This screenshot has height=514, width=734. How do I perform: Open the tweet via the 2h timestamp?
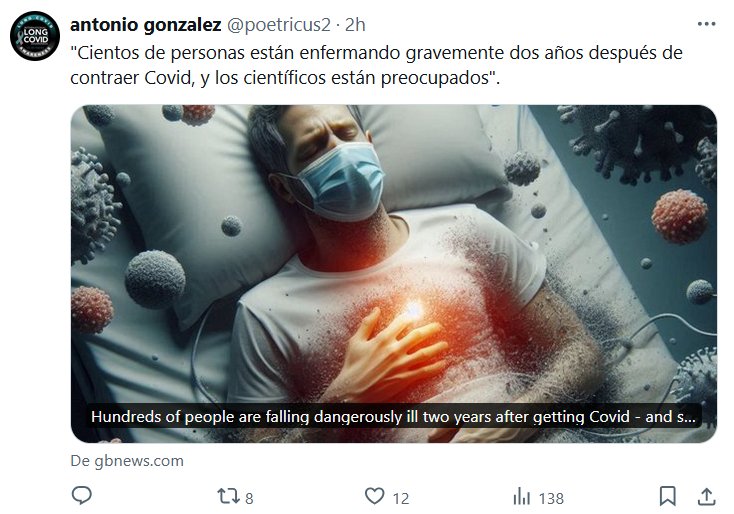tap(355, 25)
